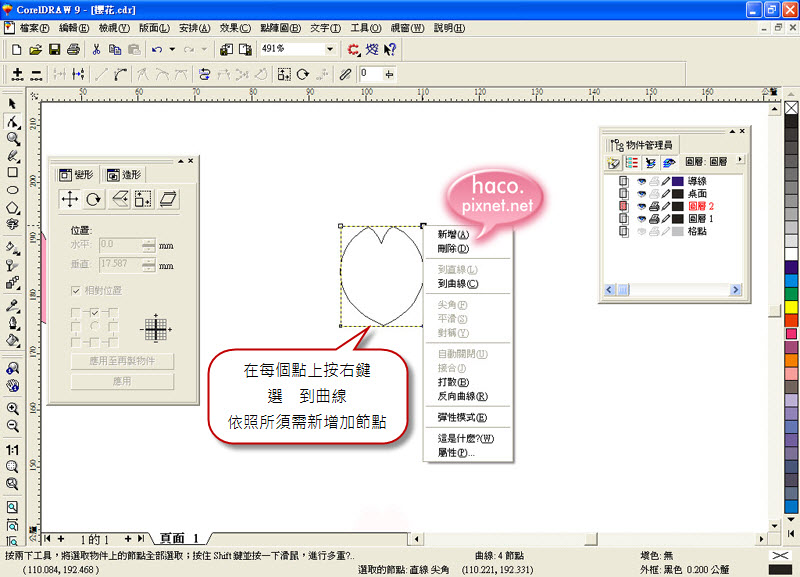The width and height of the screenshot is (800, 577).
Task: Tick the top-right anchor point checkbox
Action: 113,312
